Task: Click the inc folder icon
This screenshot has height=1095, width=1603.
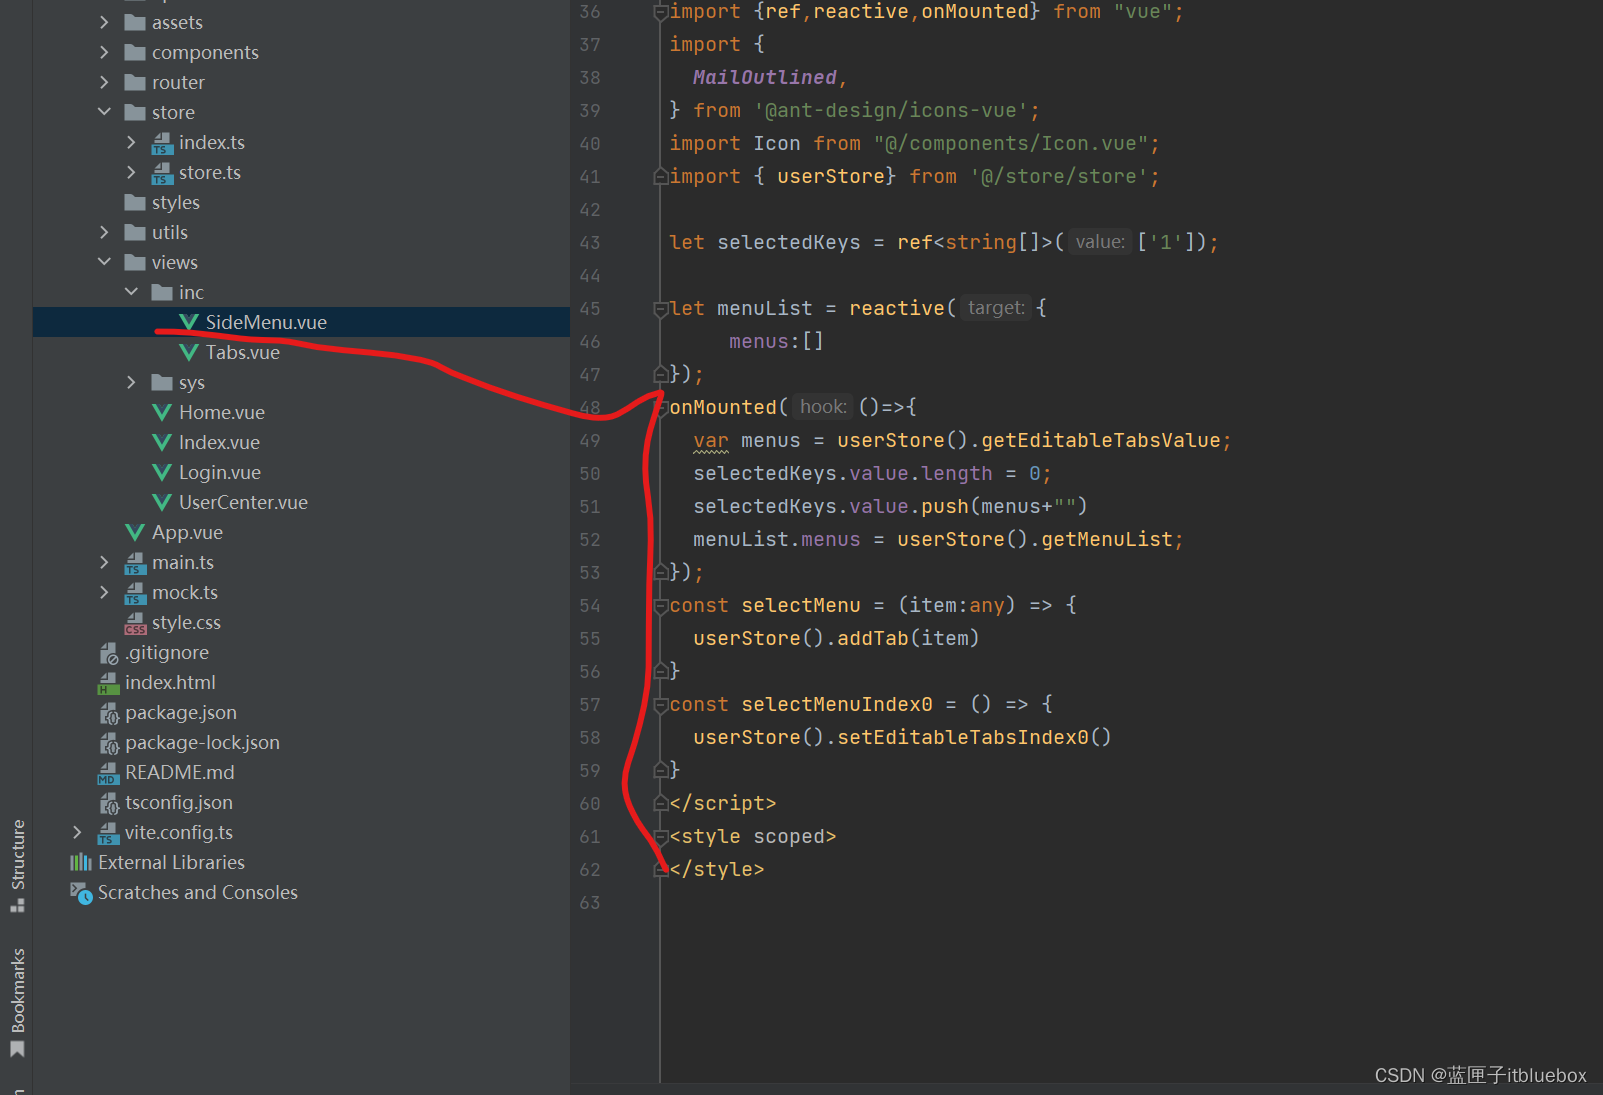Action: tap(162, 292)
